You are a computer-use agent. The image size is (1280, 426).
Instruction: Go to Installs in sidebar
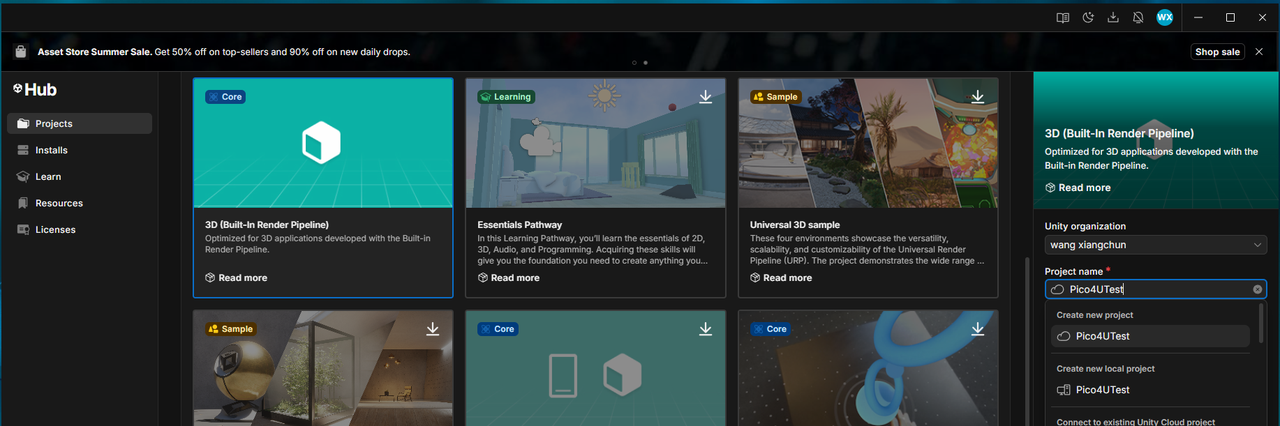79,150
